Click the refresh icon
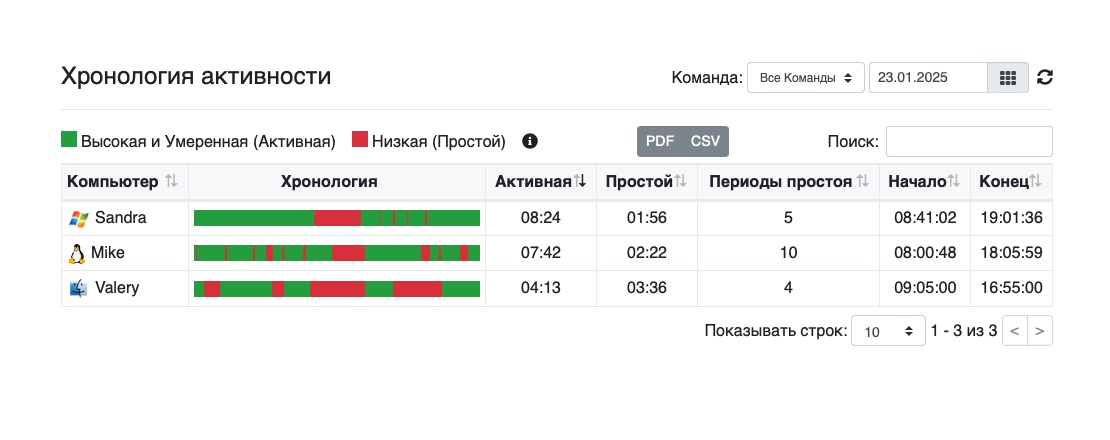Screen dimensions: 1110x440 [1045, 78]
